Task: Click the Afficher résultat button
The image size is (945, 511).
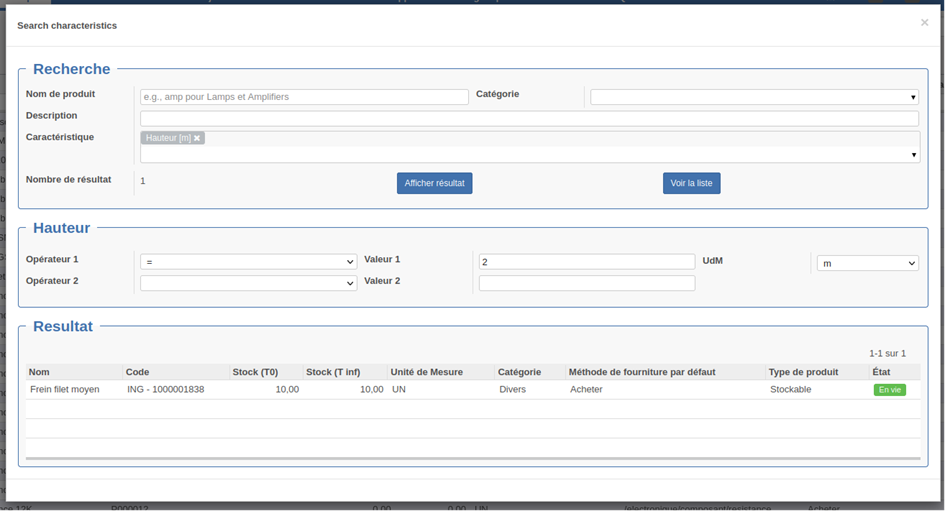Action: point(434,184)
